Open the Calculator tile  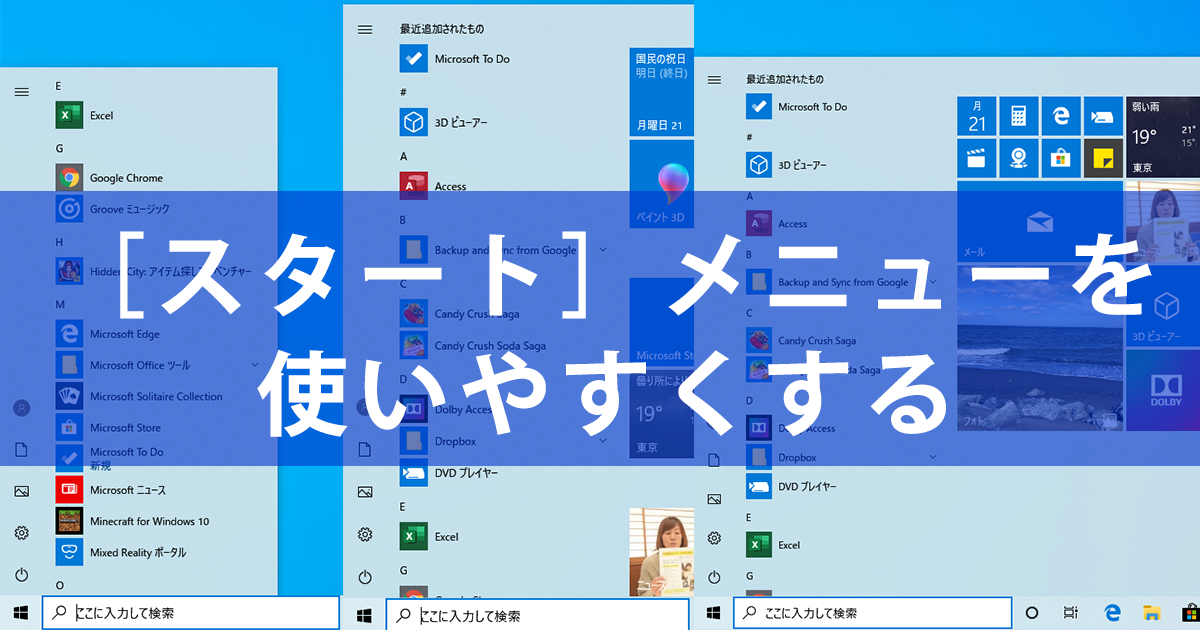1018,116
